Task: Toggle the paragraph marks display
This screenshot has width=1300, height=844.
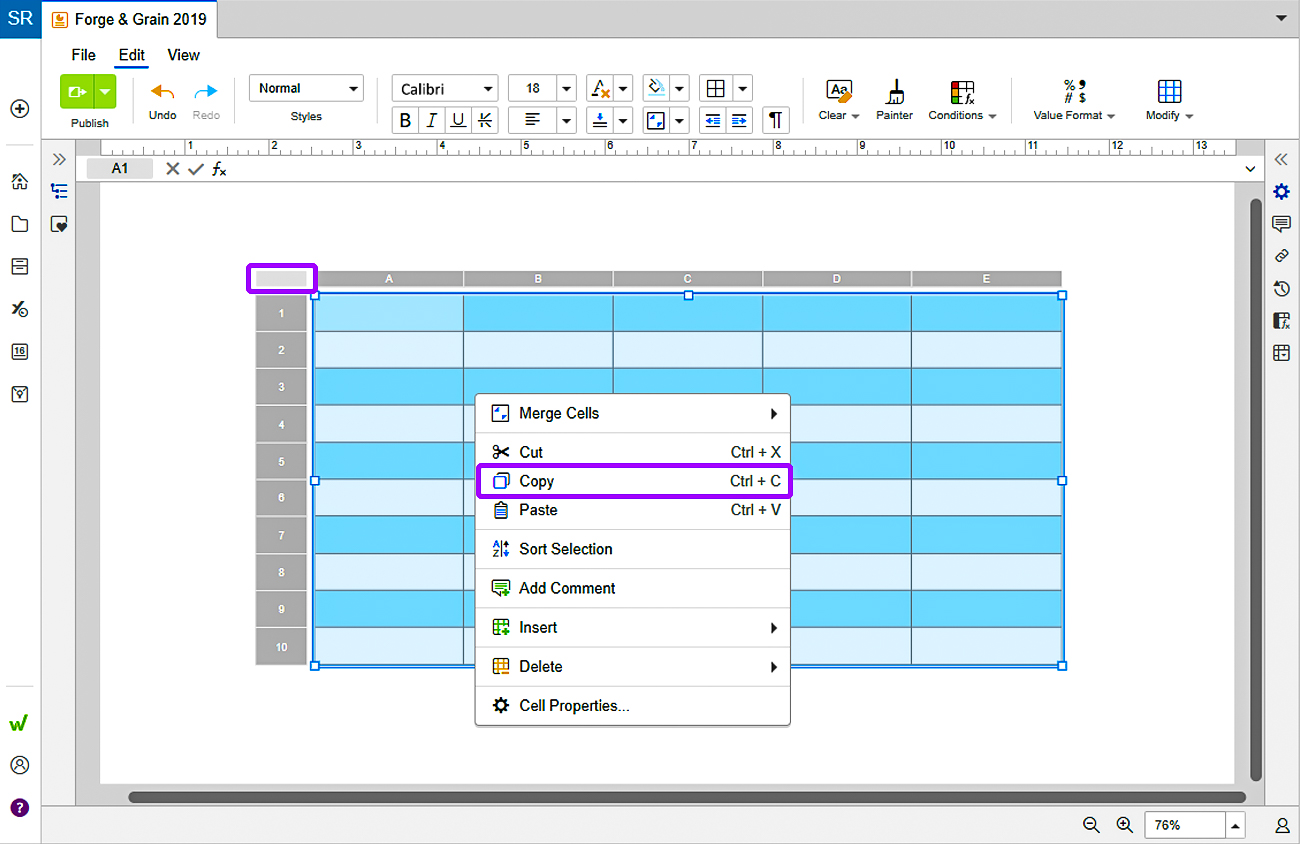Action: tap(775, 120)
